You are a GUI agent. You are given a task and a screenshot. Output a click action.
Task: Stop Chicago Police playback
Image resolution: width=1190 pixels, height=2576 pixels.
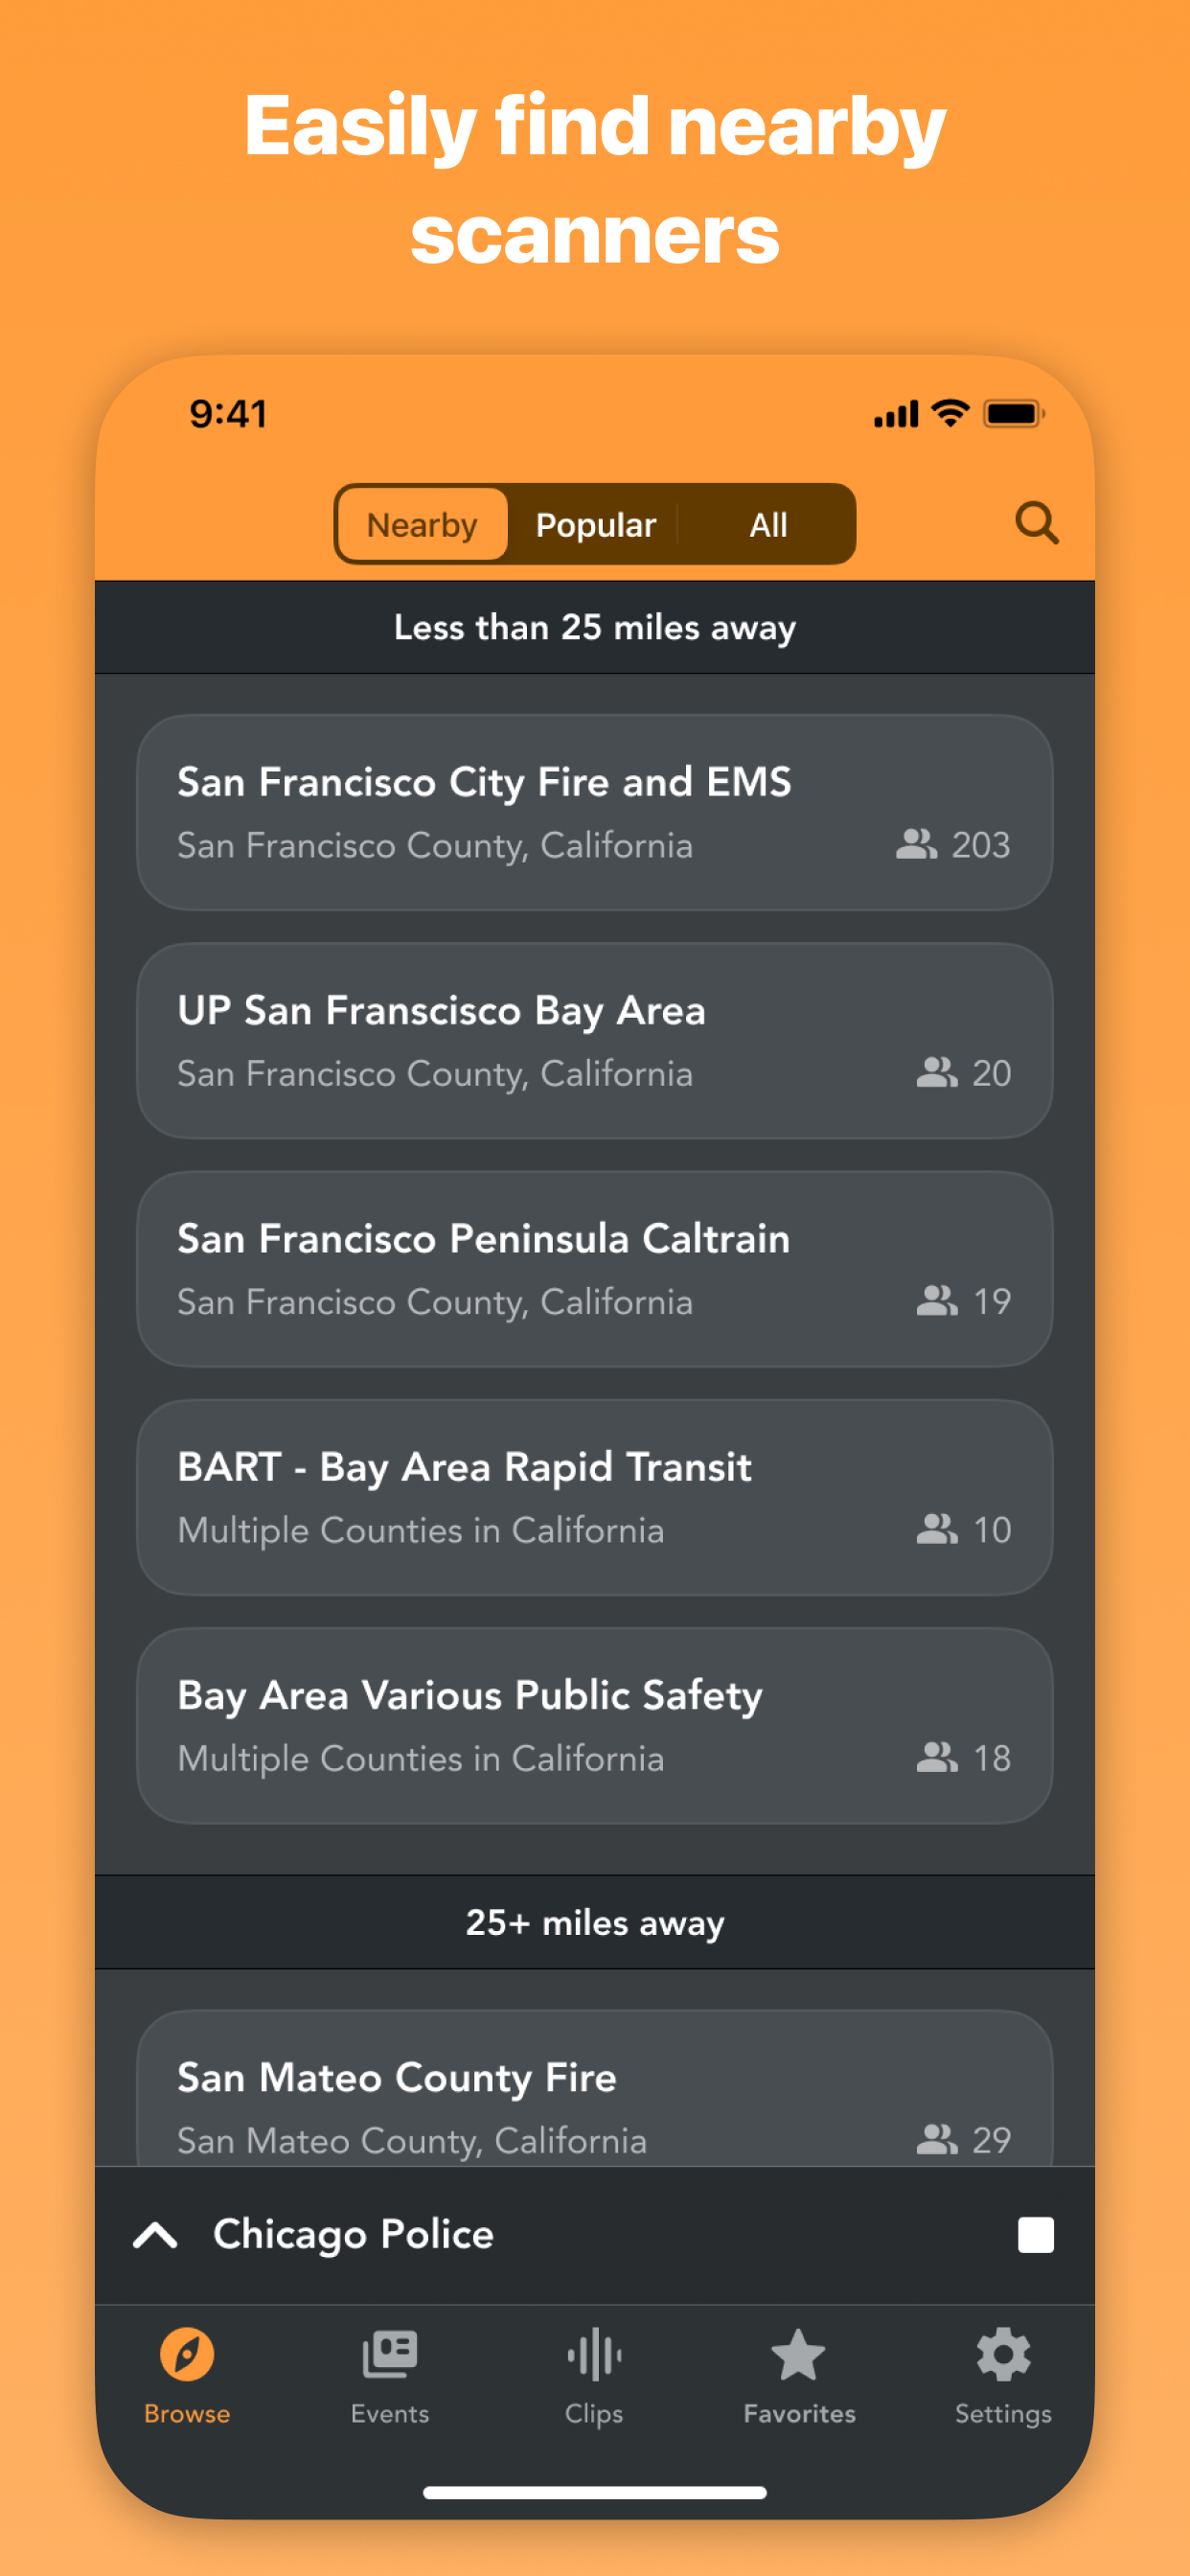1035,2235
